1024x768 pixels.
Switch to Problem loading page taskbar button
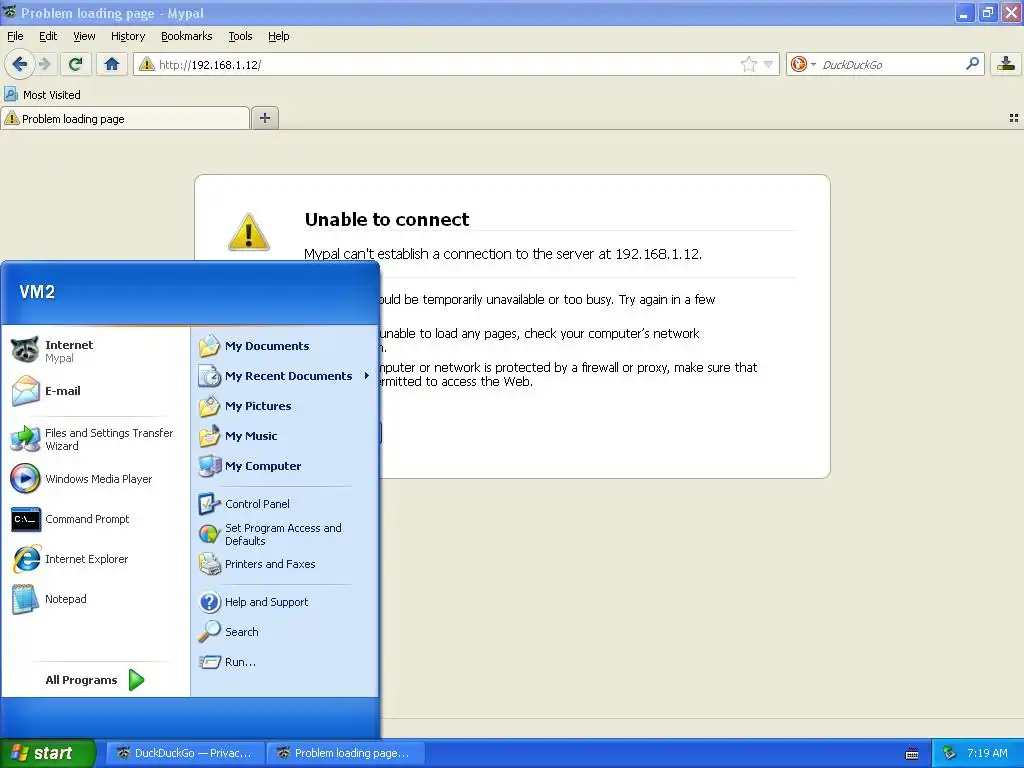click(345, 753)
